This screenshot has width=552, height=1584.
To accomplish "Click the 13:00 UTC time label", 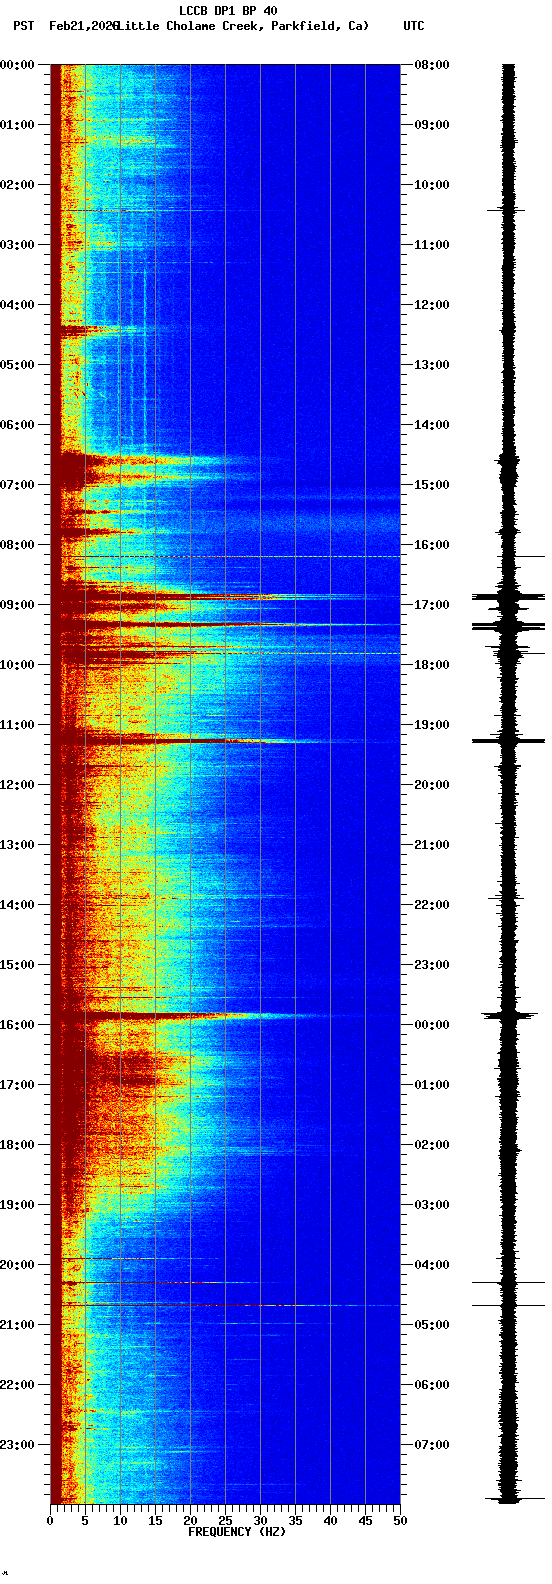I will [x=432, y=365].
